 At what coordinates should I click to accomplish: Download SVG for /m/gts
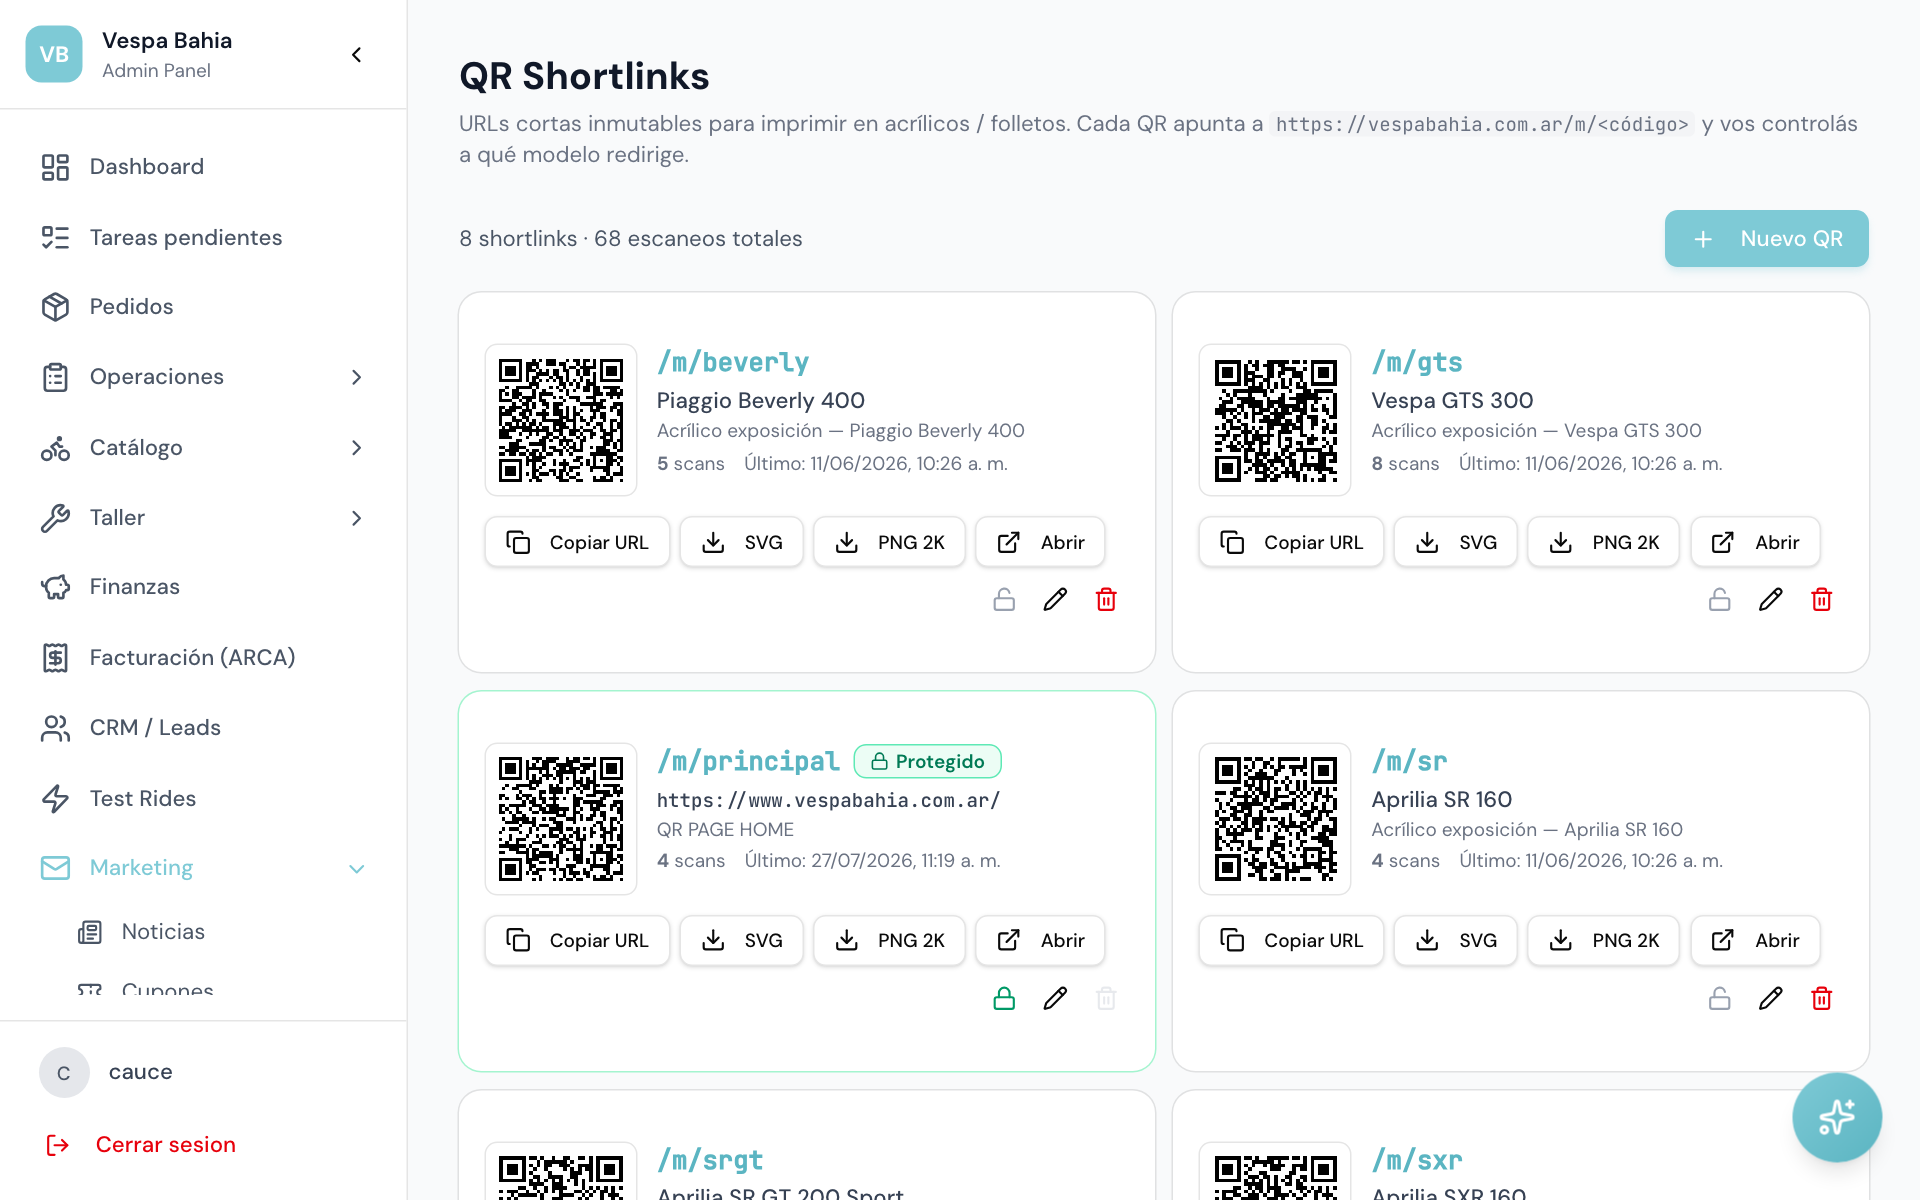1455,542
